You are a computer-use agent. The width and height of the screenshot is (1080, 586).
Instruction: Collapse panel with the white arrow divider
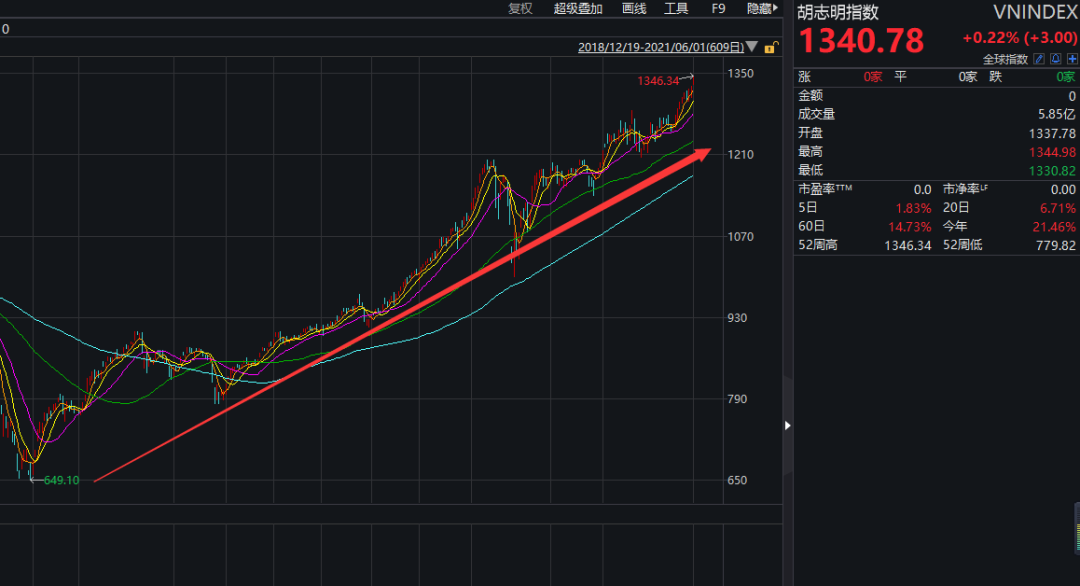[x=787, y=426]
